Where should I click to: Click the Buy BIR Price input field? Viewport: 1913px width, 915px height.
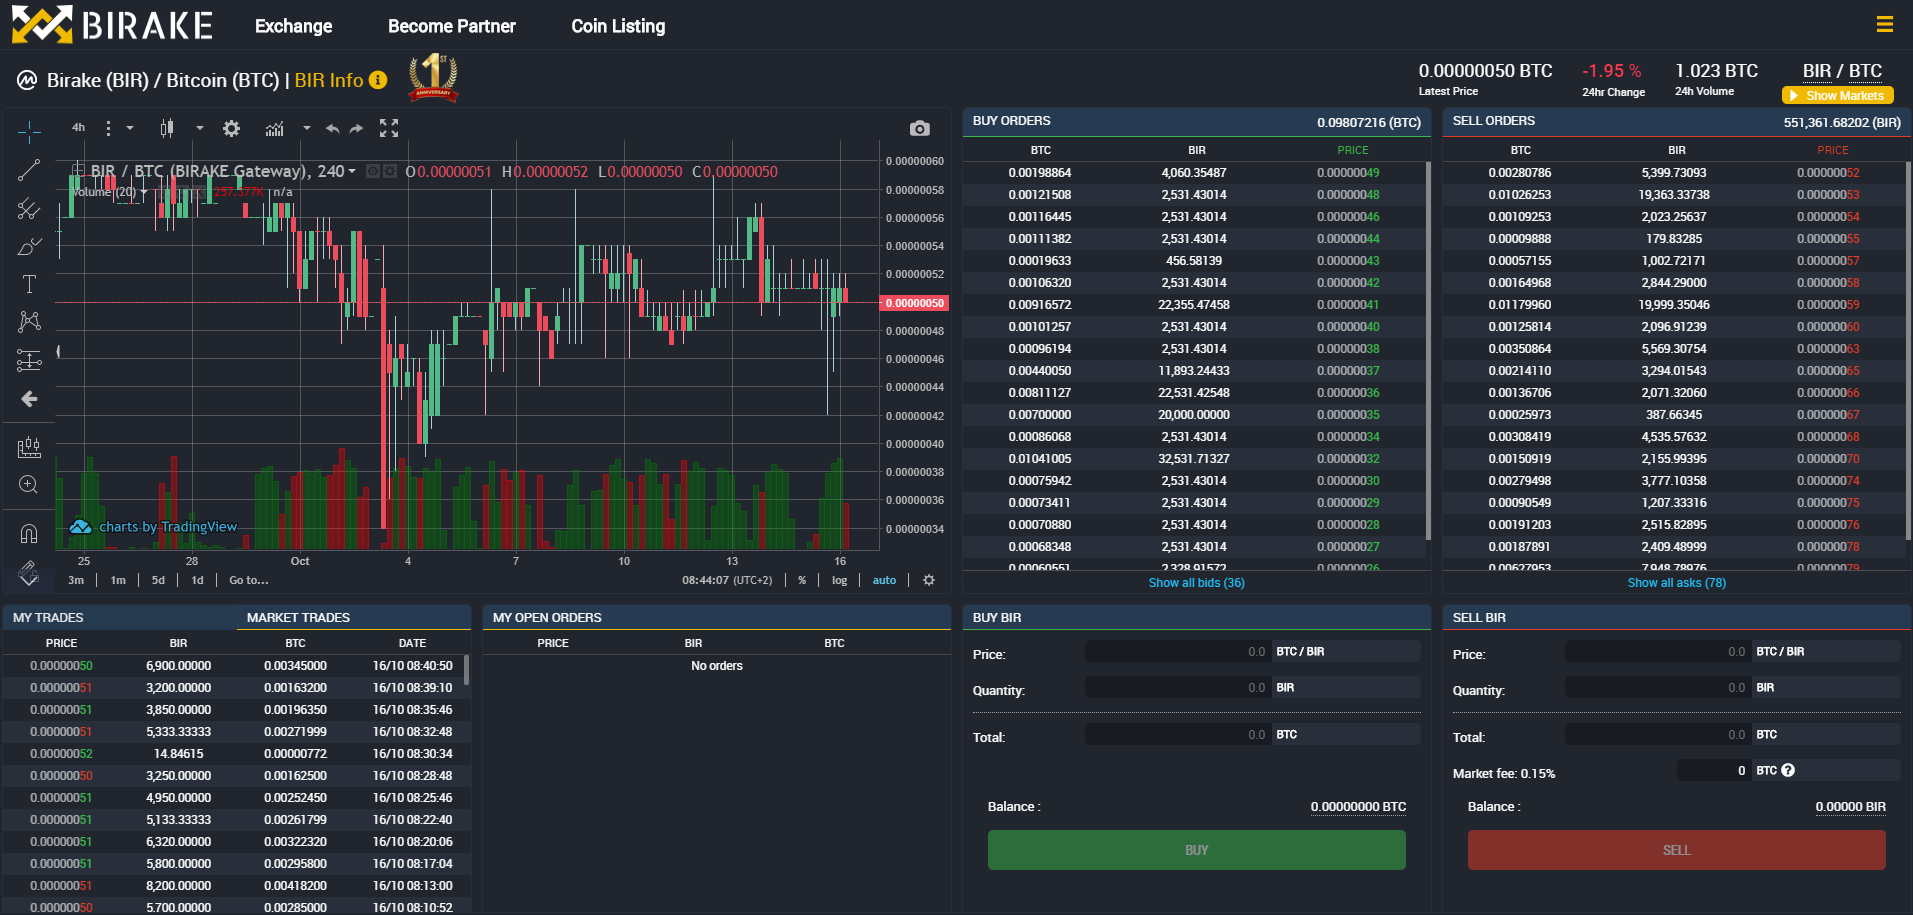(1176, 652)
